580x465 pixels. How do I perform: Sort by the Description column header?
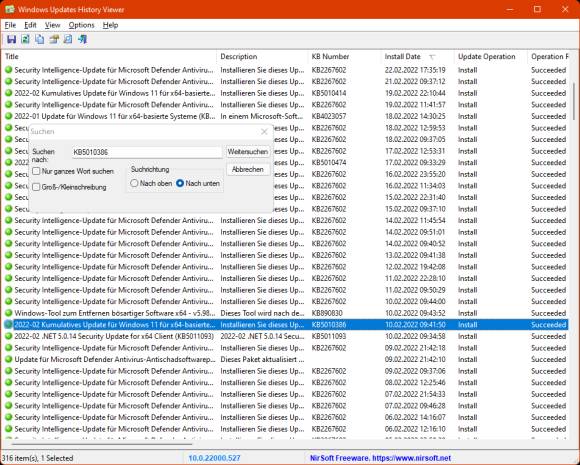coord(262,57)
